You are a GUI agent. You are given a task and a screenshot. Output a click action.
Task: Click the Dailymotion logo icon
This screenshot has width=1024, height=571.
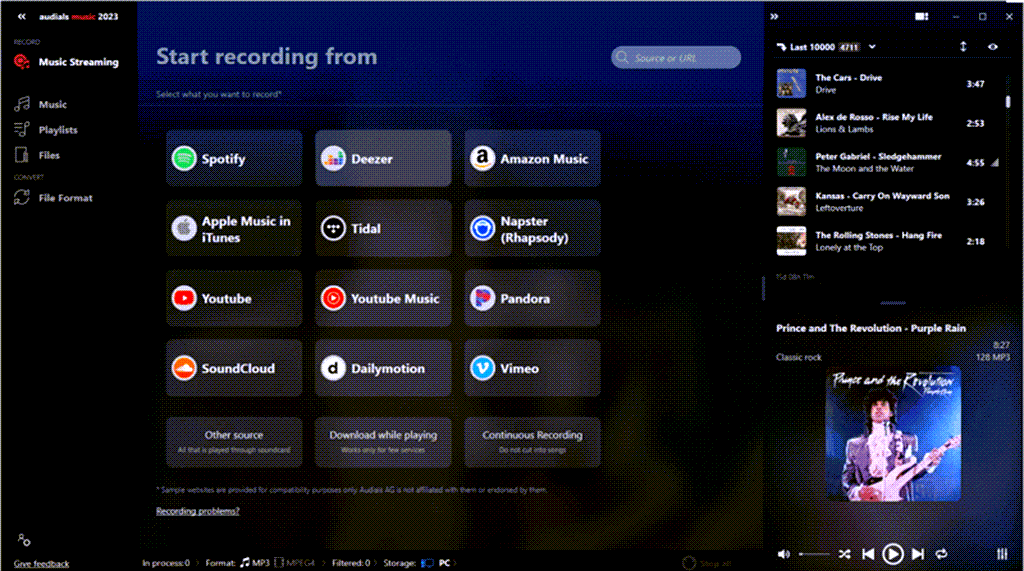click(333, 368)
